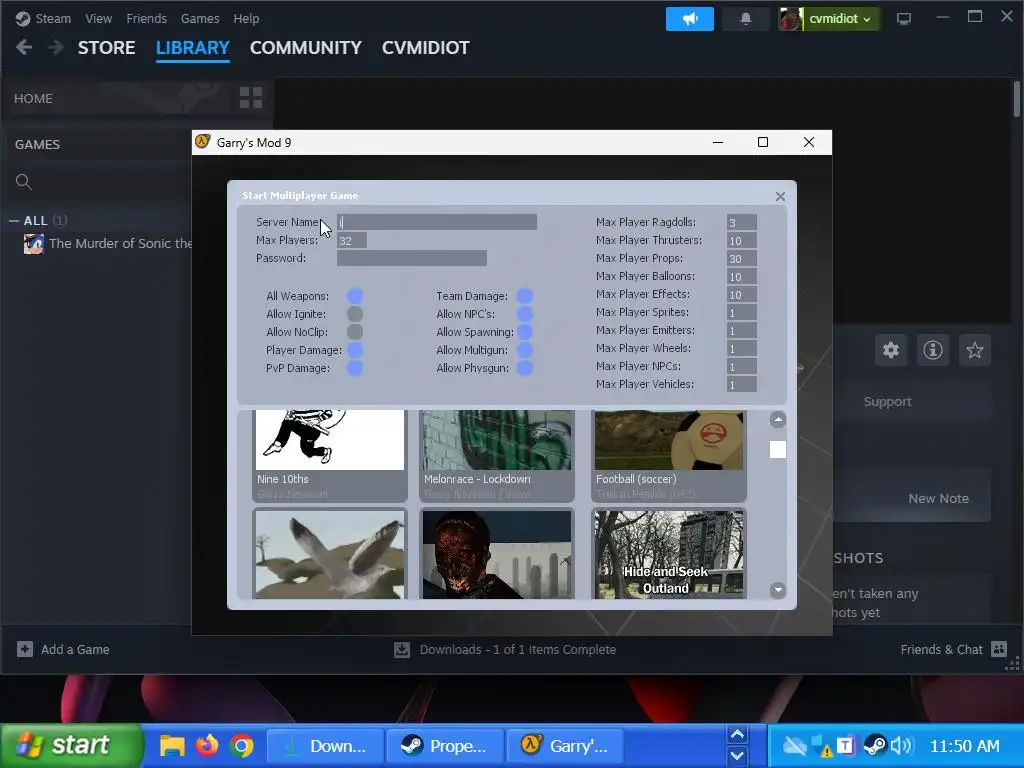
Task: Switch to the STORE tab
Action: tap(106, 48)
